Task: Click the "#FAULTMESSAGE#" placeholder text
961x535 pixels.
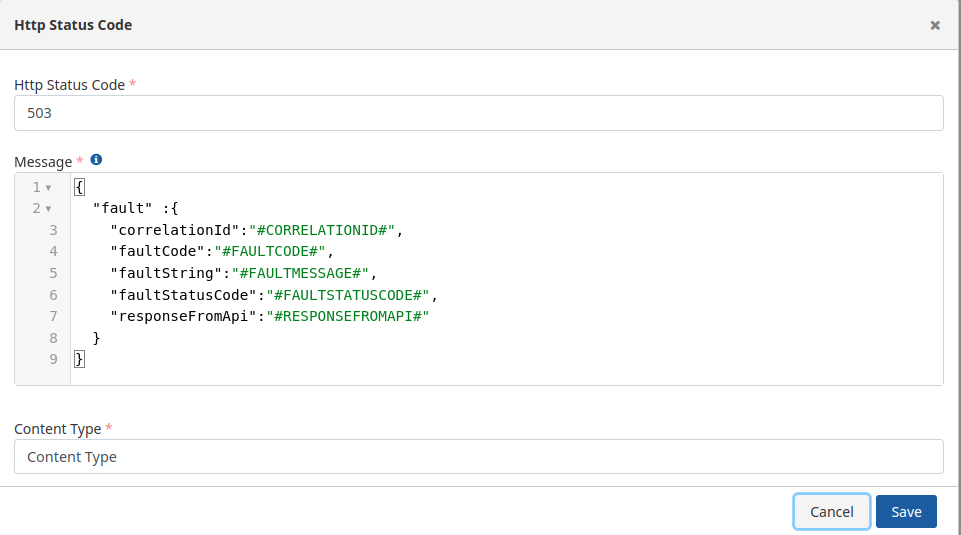Action: pyautogui.click(x=301, y=273)
